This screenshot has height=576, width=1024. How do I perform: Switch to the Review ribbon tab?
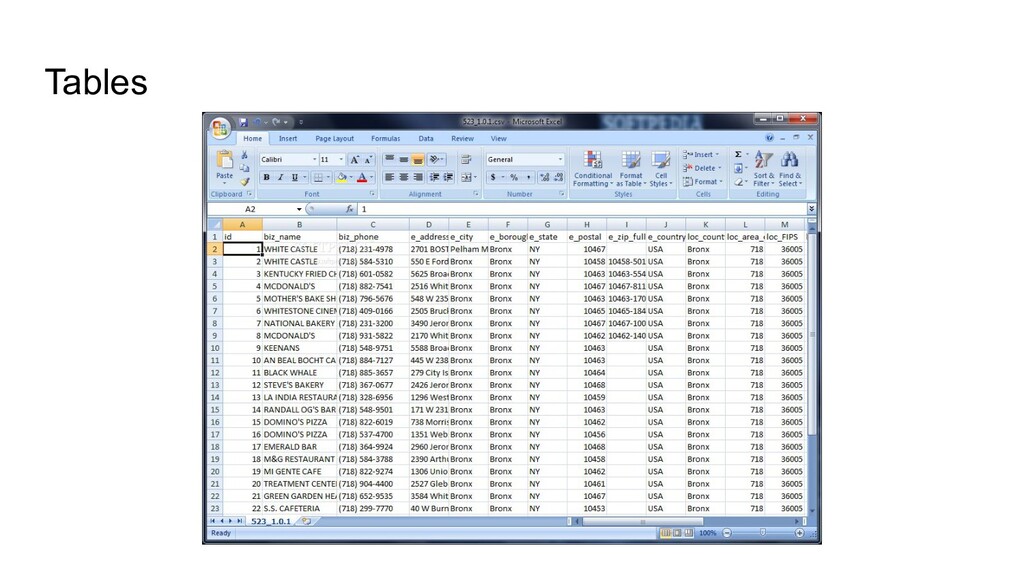(x=462, y=138)
